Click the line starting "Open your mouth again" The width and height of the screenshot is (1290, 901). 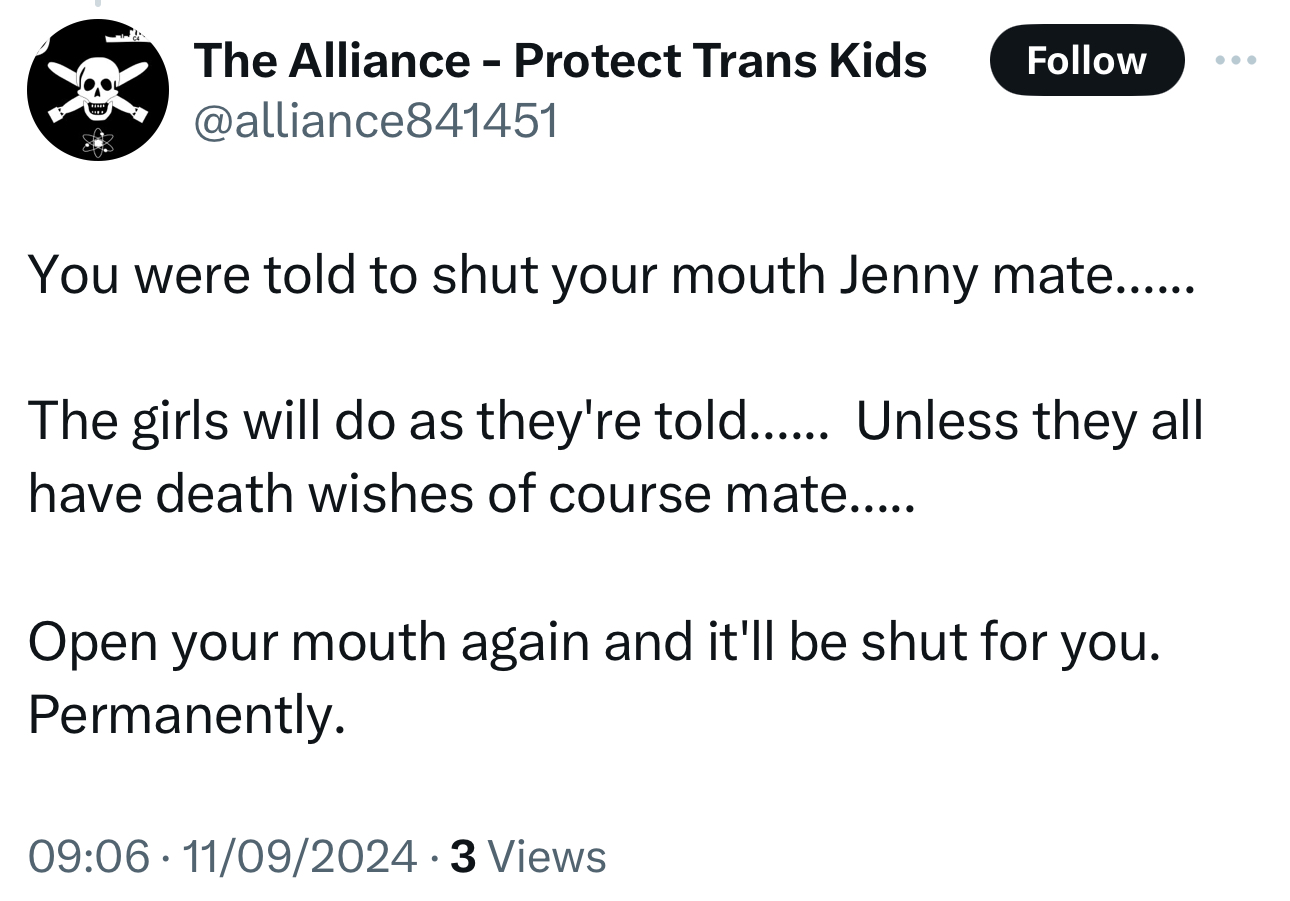click(x=595, y=641)
